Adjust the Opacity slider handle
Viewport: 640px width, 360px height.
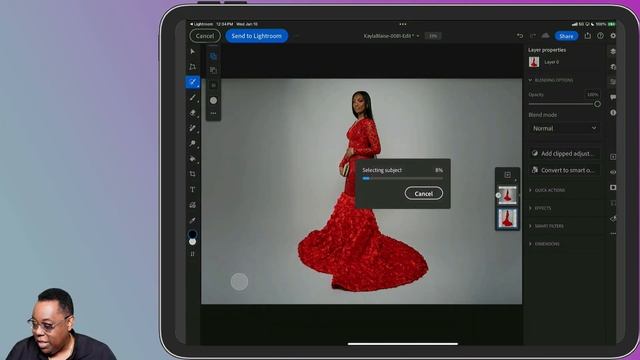(x=597, y=104)
